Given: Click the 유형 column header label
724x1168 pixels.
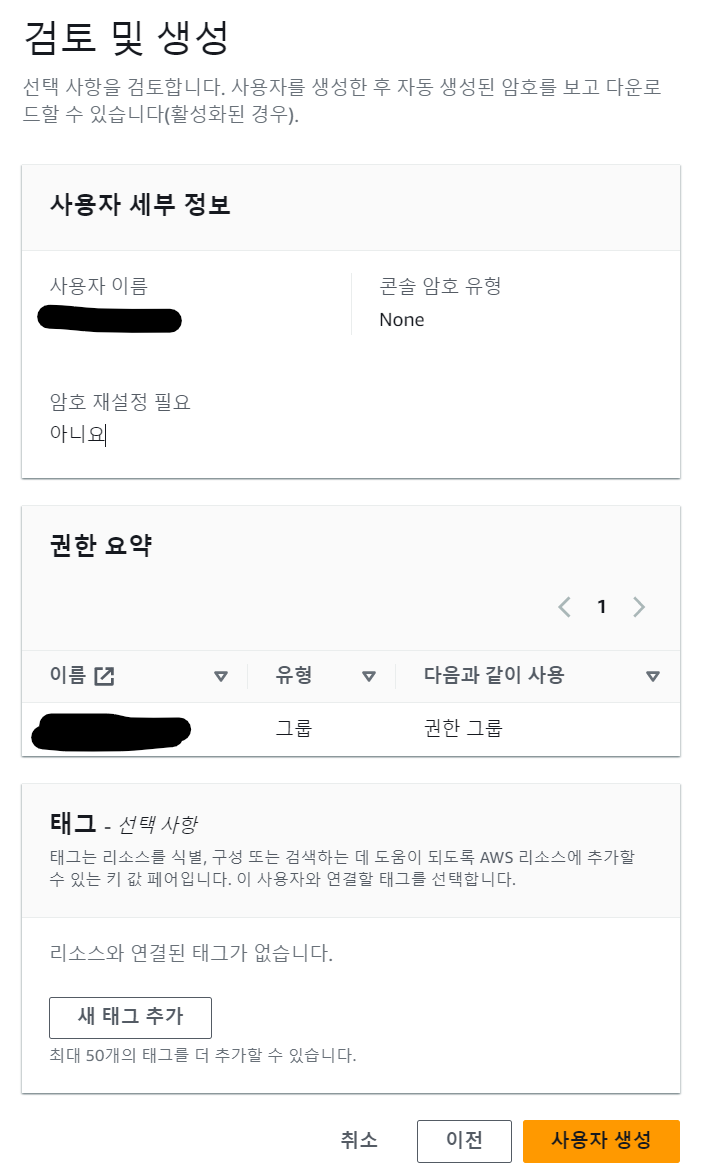Looking at the screenshot, I should (x=294, y=675).
